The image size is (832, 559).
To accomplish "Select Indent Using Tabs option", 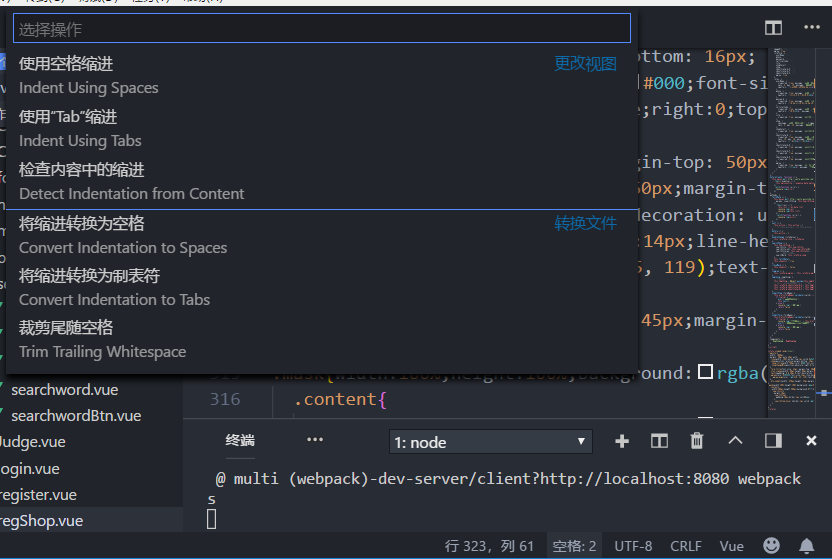I will 322,128.
